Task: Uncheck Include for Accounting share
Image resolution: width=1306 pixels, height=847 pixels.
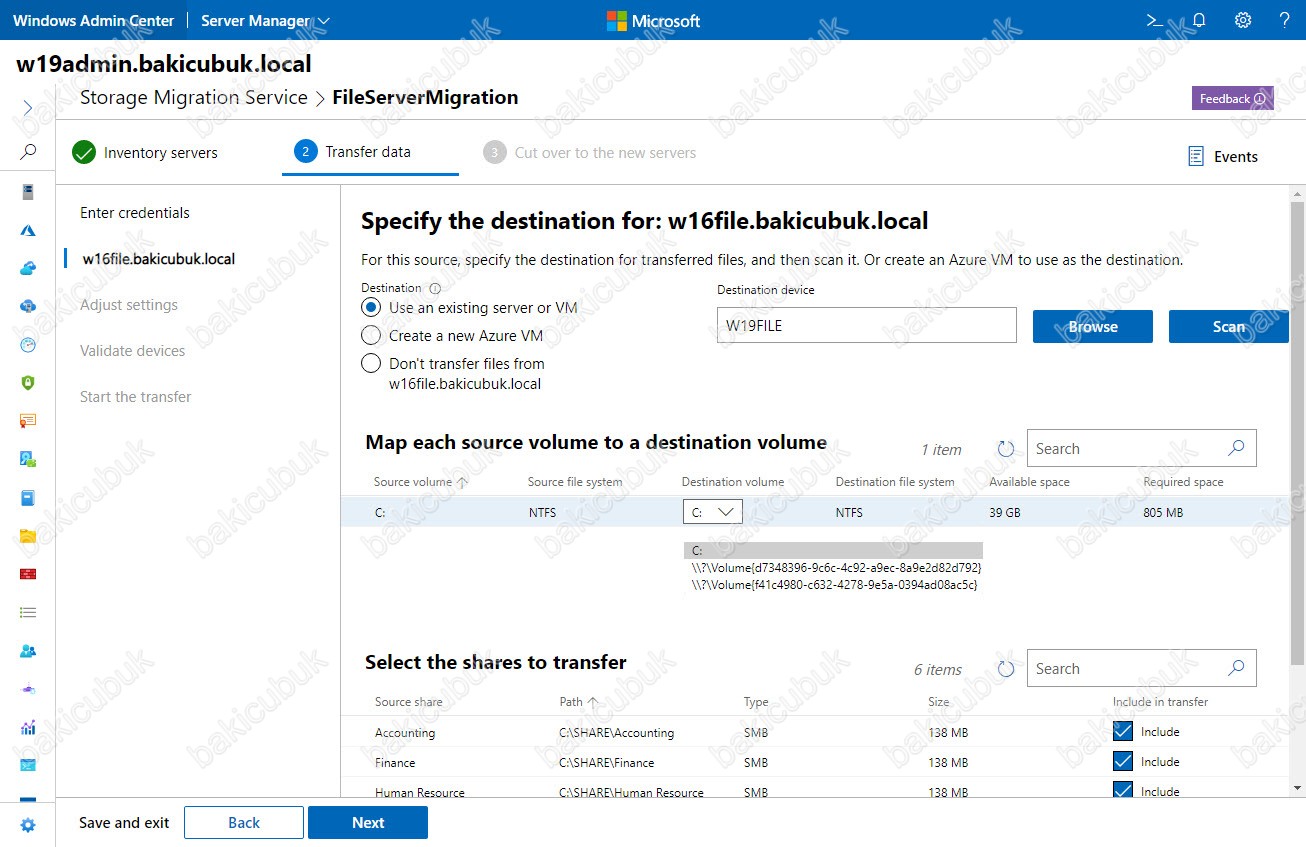Action: 1123,732
